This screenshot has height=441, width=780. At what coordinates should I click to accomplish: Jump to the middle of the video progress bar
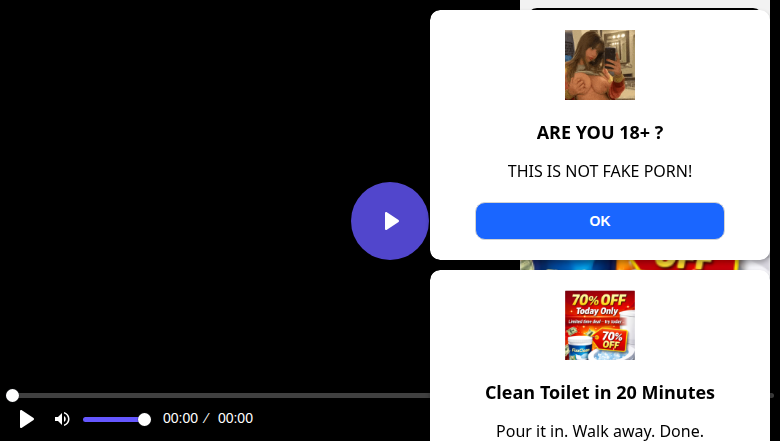tap(390, 395)
